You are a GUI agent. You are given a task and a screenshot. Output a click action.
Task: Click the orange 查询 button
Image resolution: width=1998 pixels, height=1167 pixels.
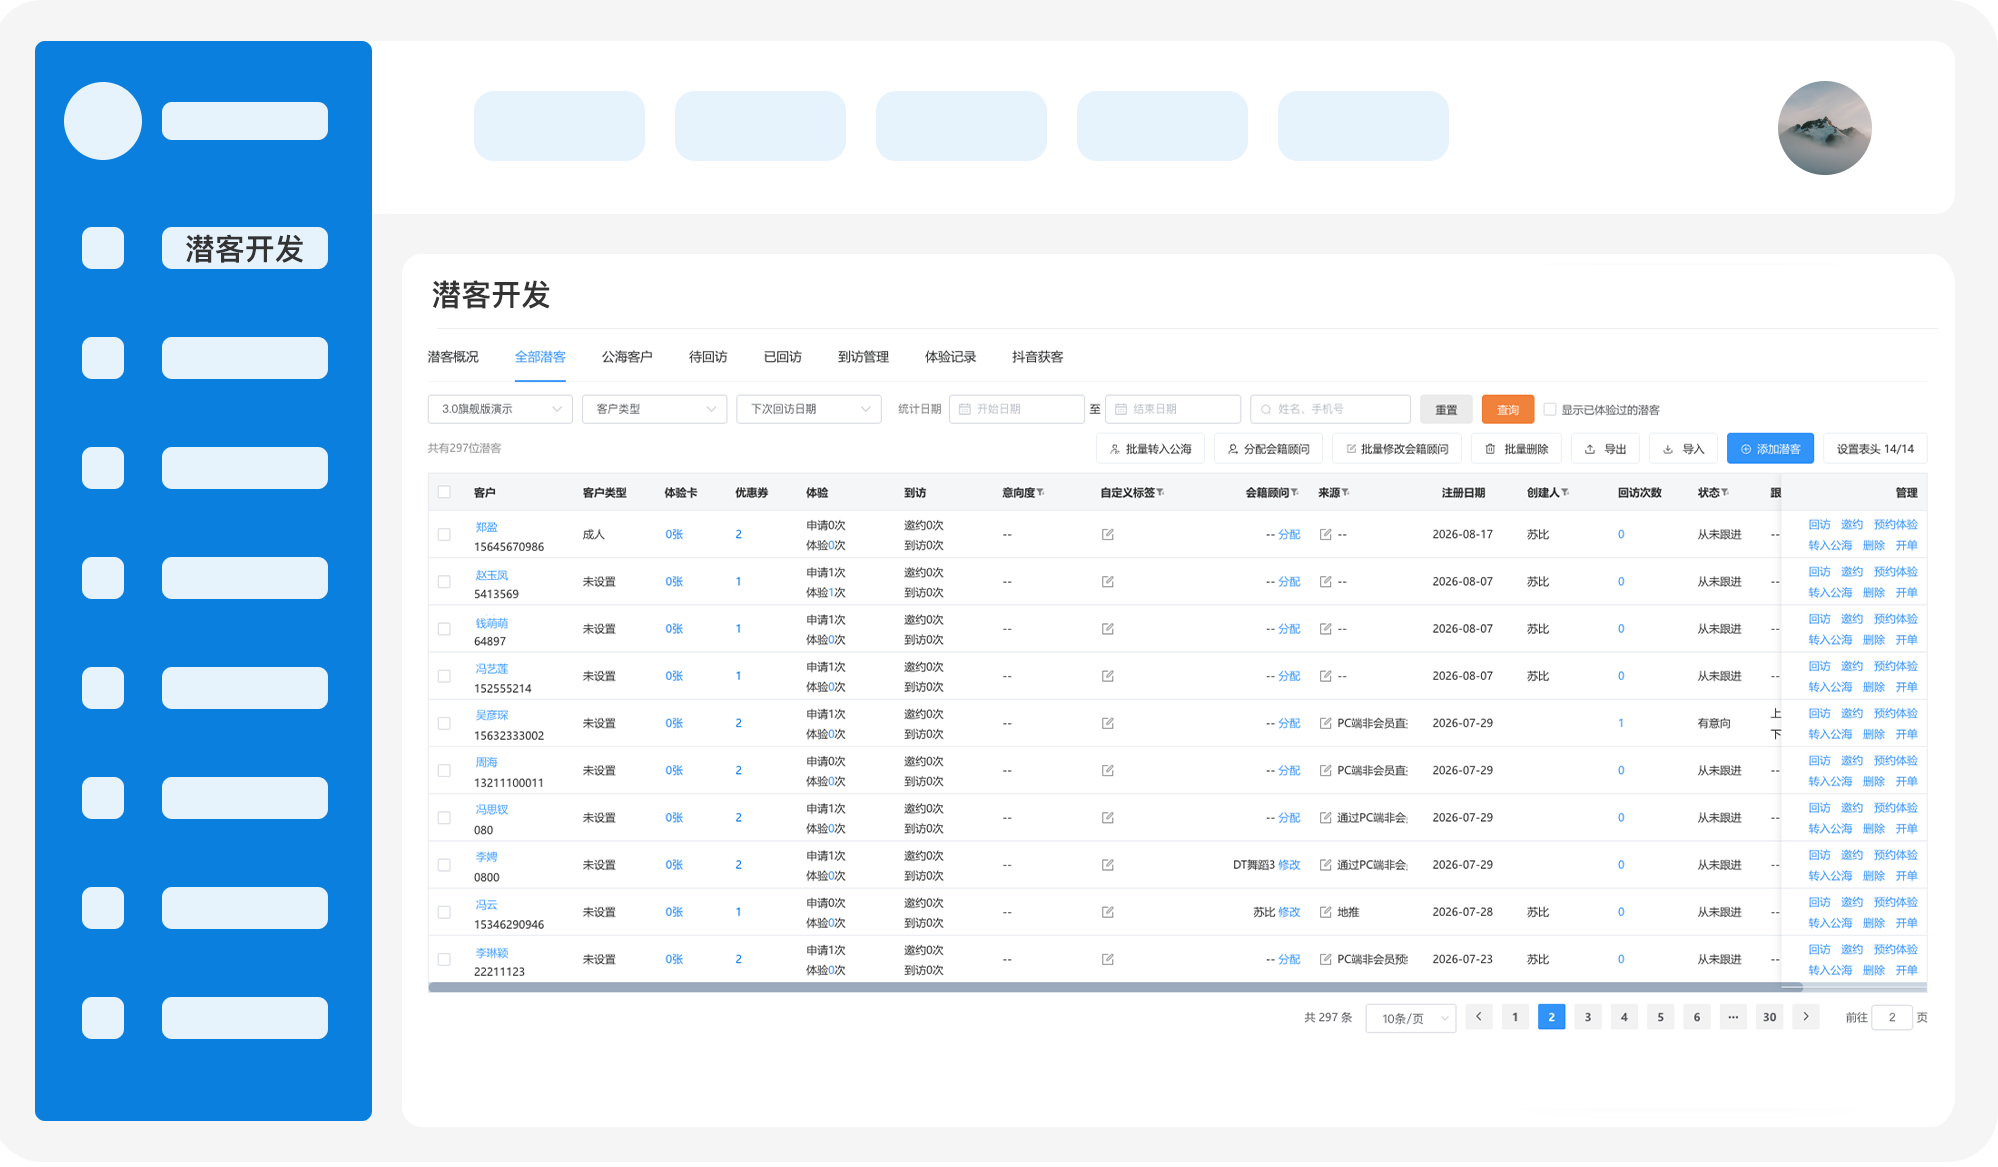point(1507,409)
